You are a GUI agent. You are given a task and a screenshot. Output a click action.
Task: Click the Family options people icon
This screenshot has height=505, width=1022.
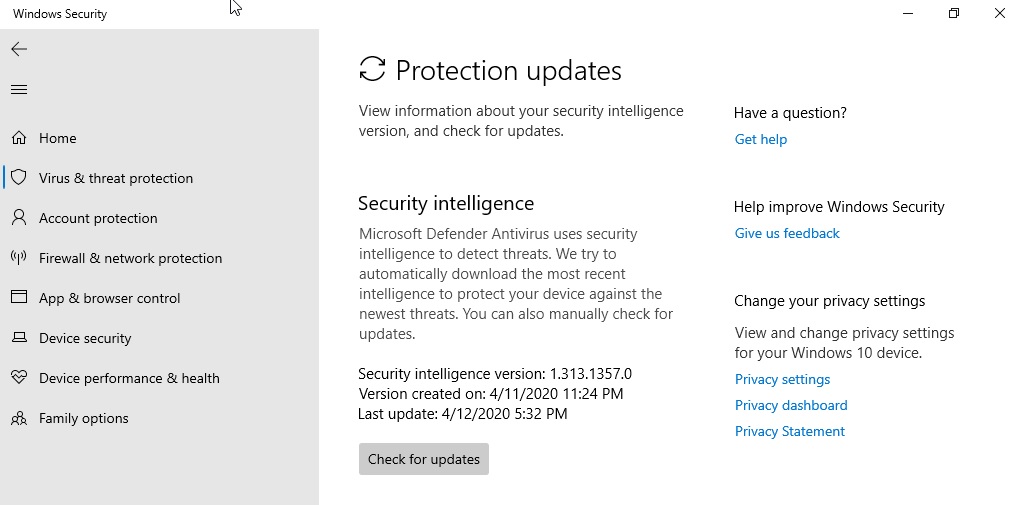tap(19, 418)
